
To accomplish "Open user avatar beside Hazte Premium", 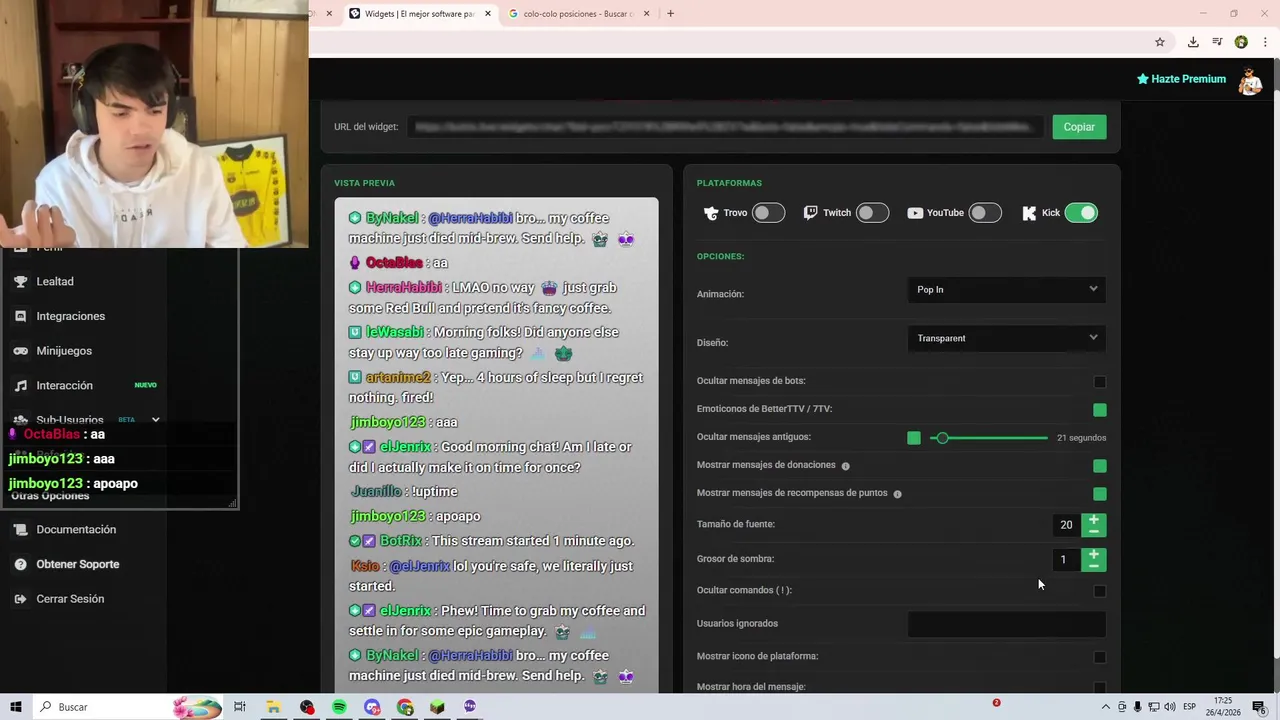I will (1250, 80).
